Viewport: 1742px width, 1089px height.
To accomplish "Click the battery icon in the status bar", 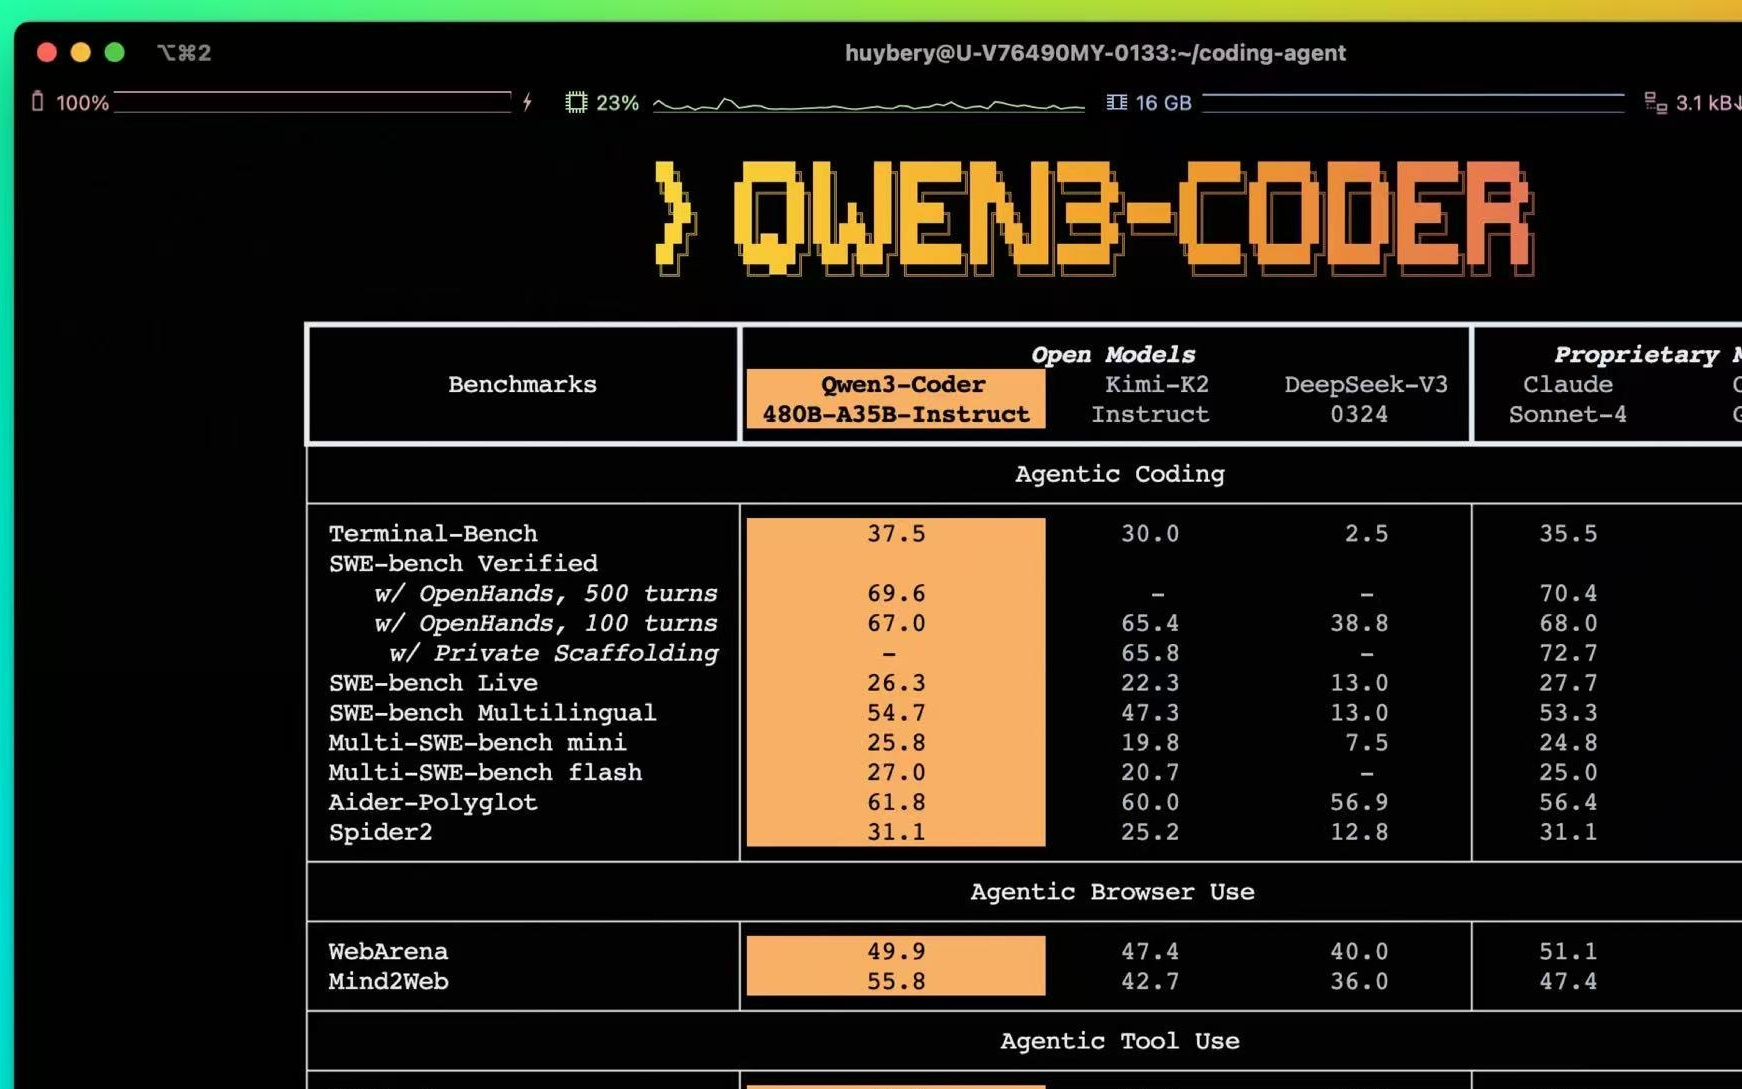I will pyautogui.click(x=38, y=102).
